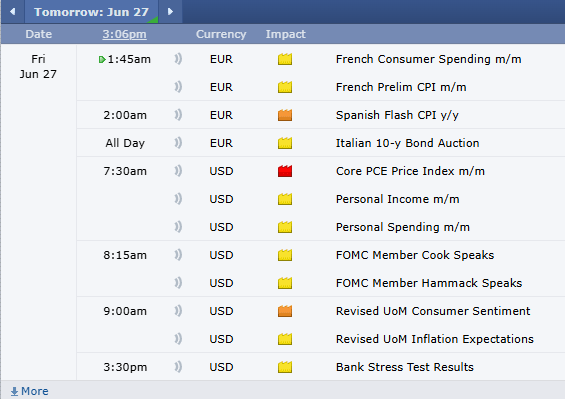
Task: Open time settings via 3:06pm link
Action: pos(124,34)
